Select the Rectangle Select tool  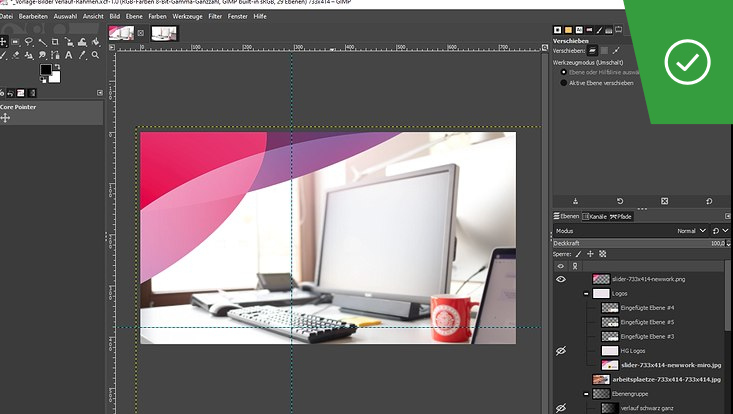[x=15, y=42]
